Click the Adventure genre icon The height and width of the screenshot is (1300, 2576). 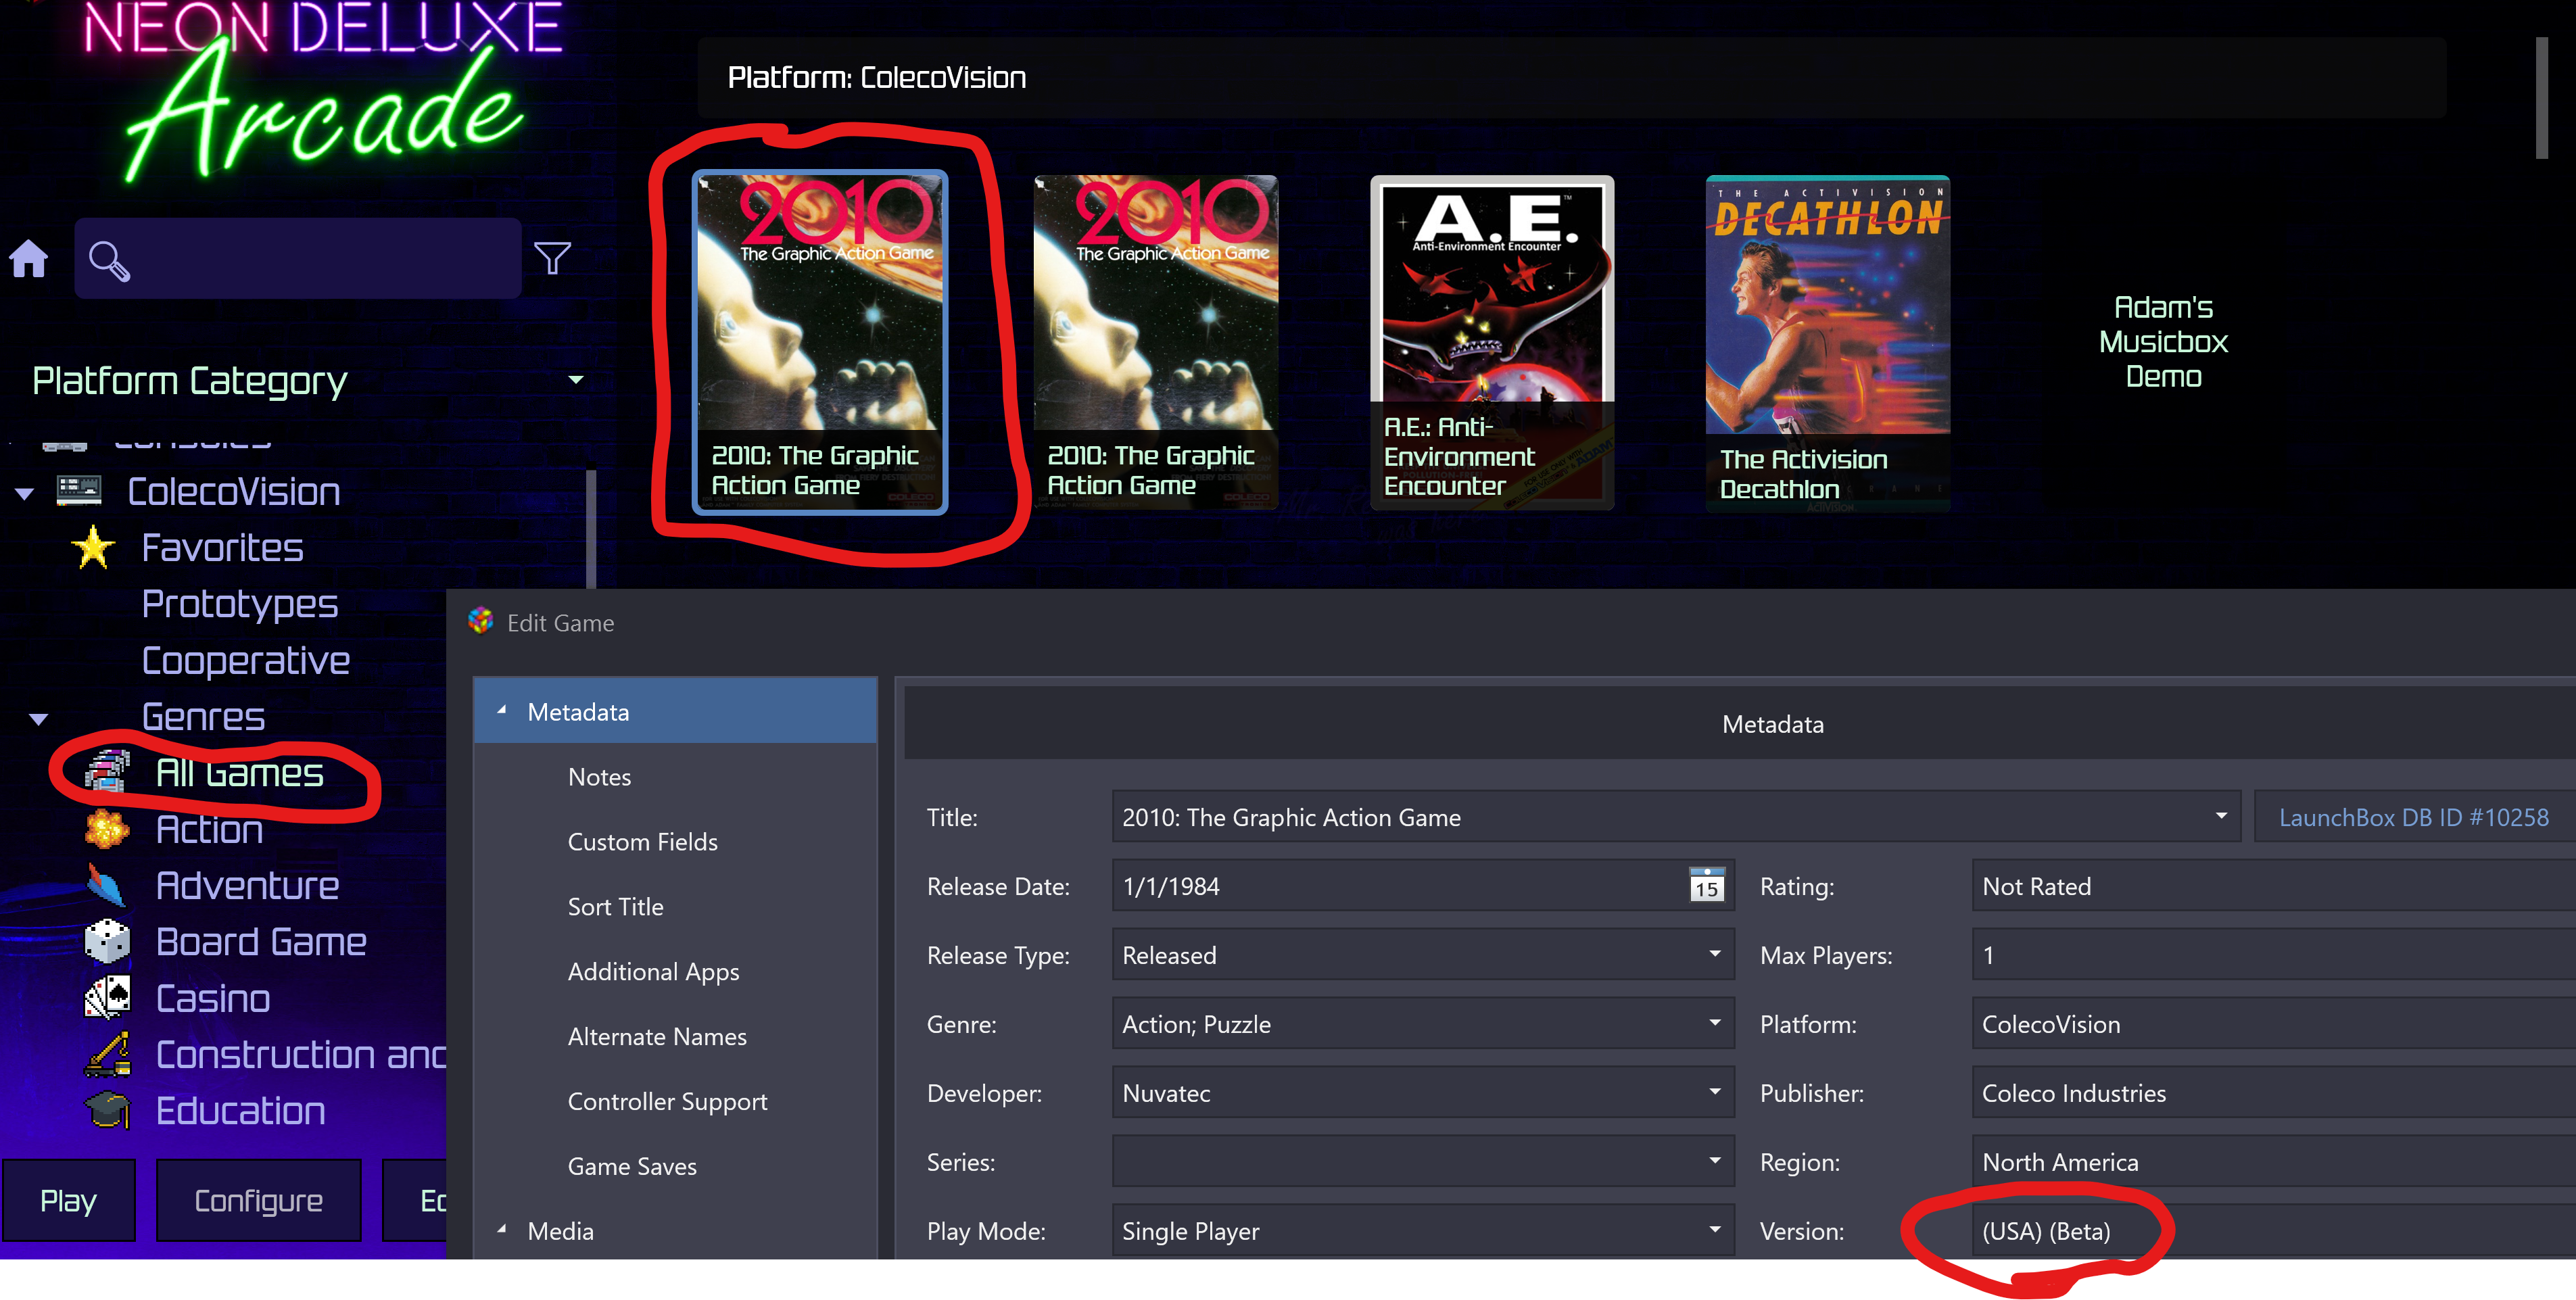pos(107,885)
